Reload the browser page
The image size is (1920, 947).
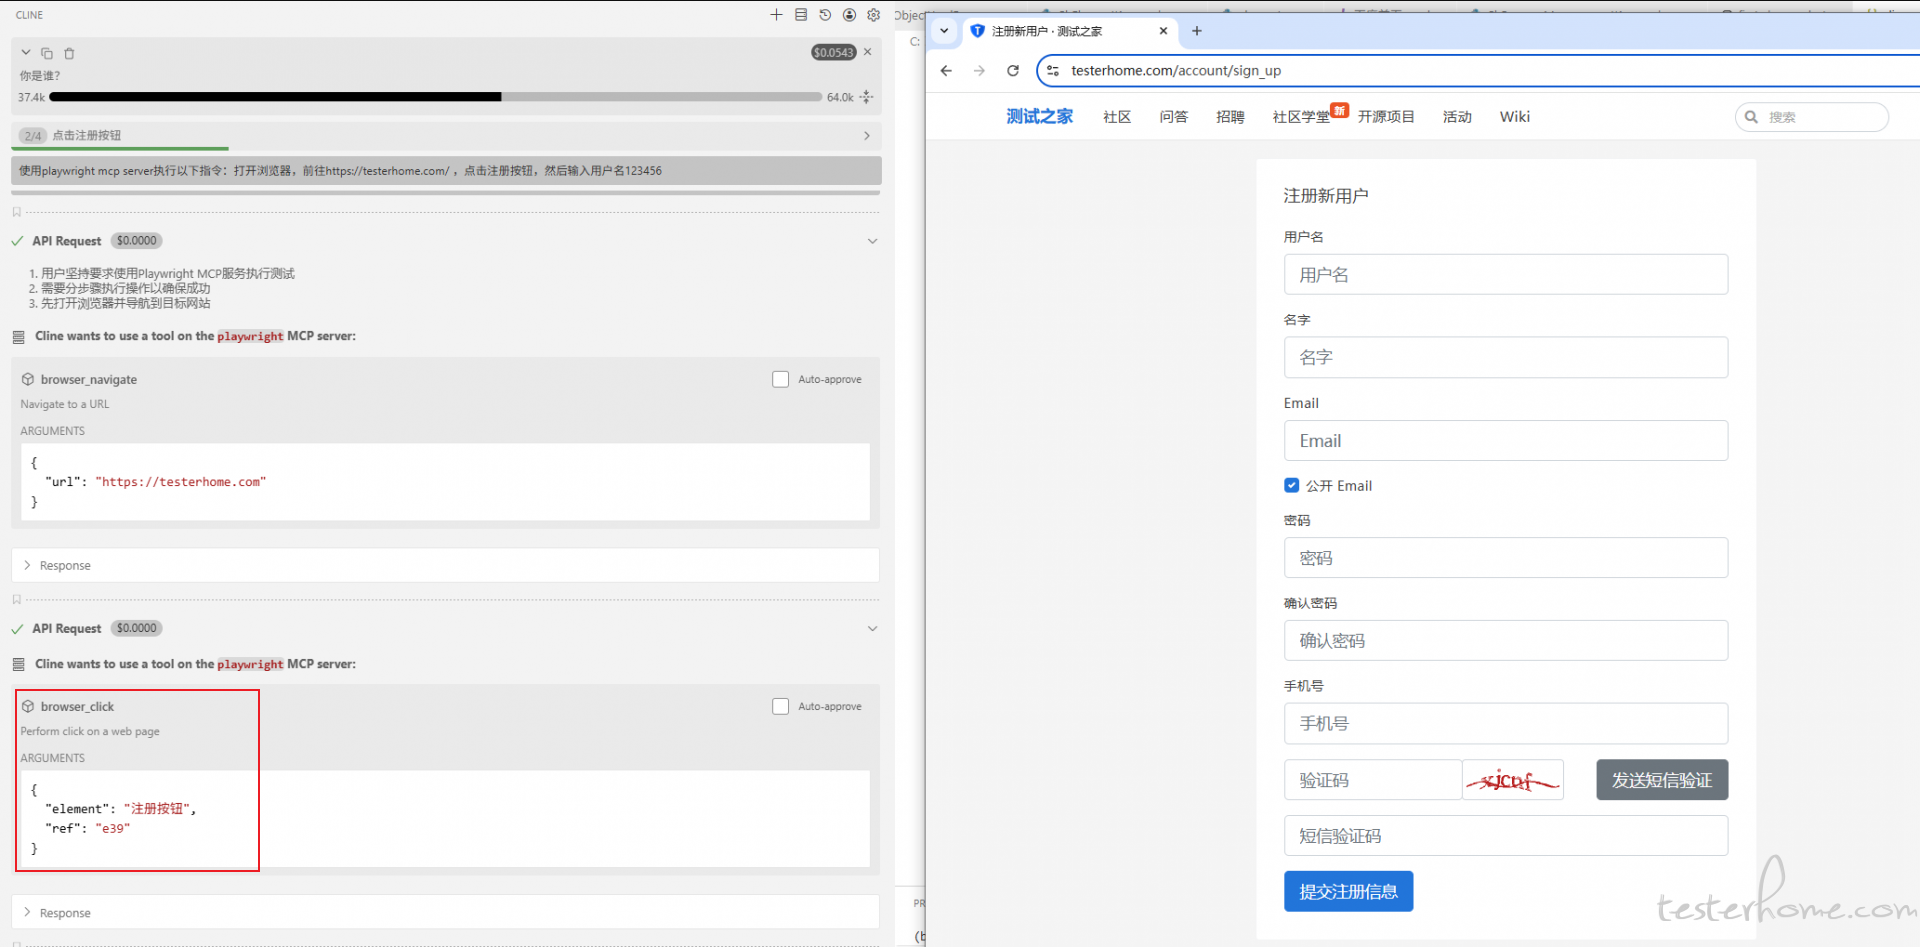pos(1013,71)
